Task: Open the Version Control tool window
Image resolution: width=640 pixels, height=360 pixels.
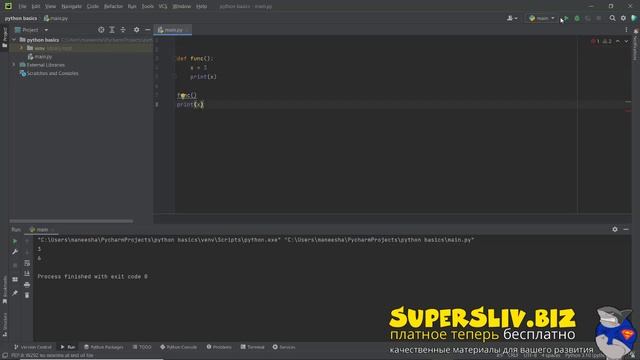Action: tap(33, 347)
